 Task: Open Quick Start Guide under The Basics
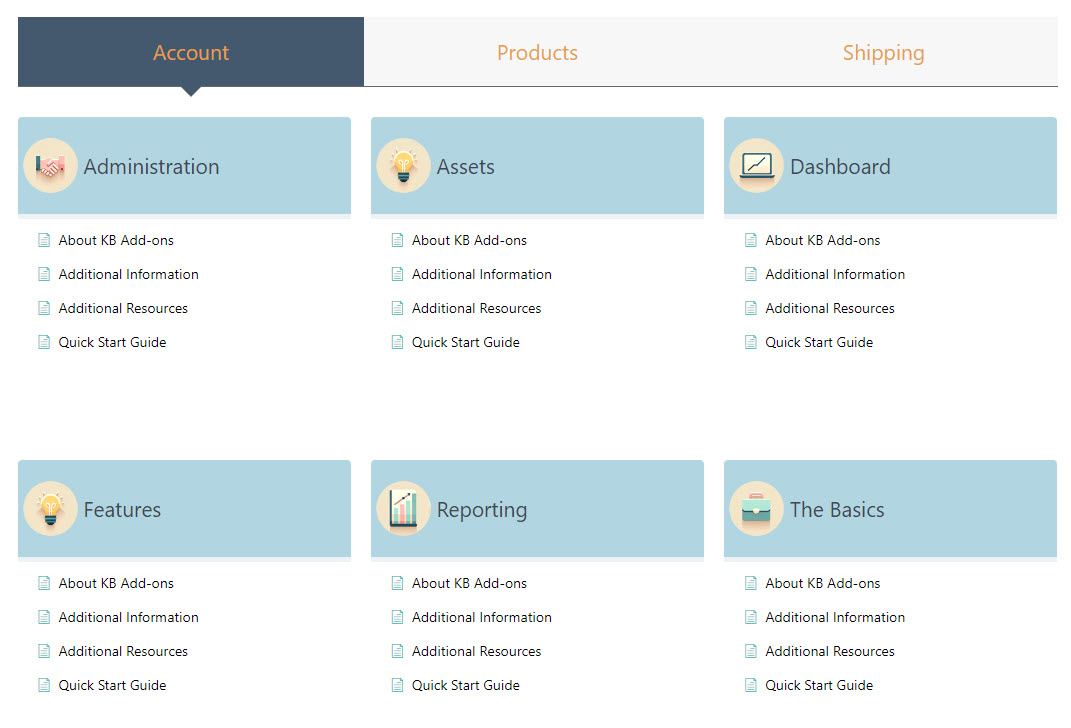[x=818, y=685]
